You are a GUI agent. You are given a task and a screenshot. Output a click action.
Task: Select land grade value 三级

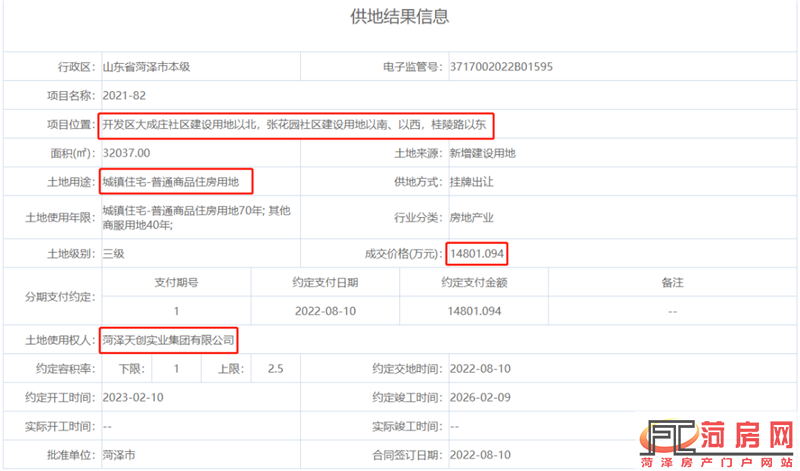click(x=113, y=254)
